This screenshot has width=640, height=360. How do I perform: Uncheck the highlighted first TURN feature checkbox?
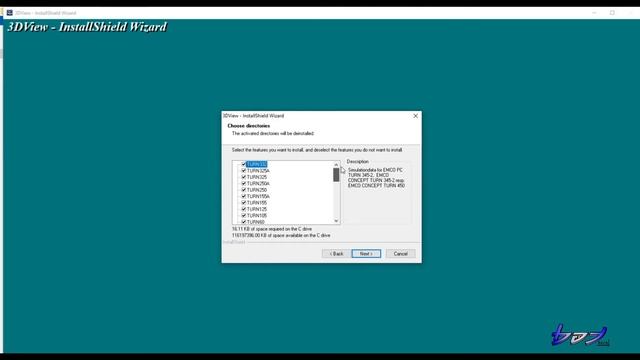[x=244, y=164]
